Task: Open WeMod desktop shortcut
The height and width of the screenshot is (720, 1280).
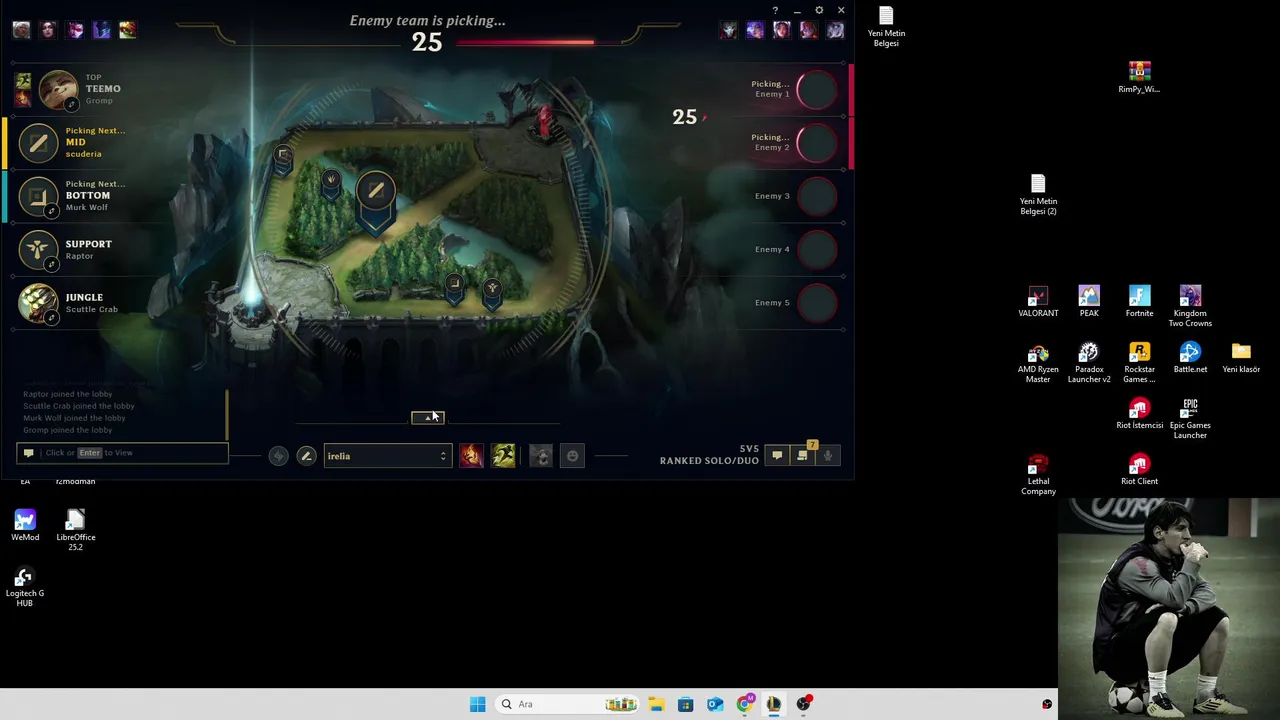Action: coord(25,526)
